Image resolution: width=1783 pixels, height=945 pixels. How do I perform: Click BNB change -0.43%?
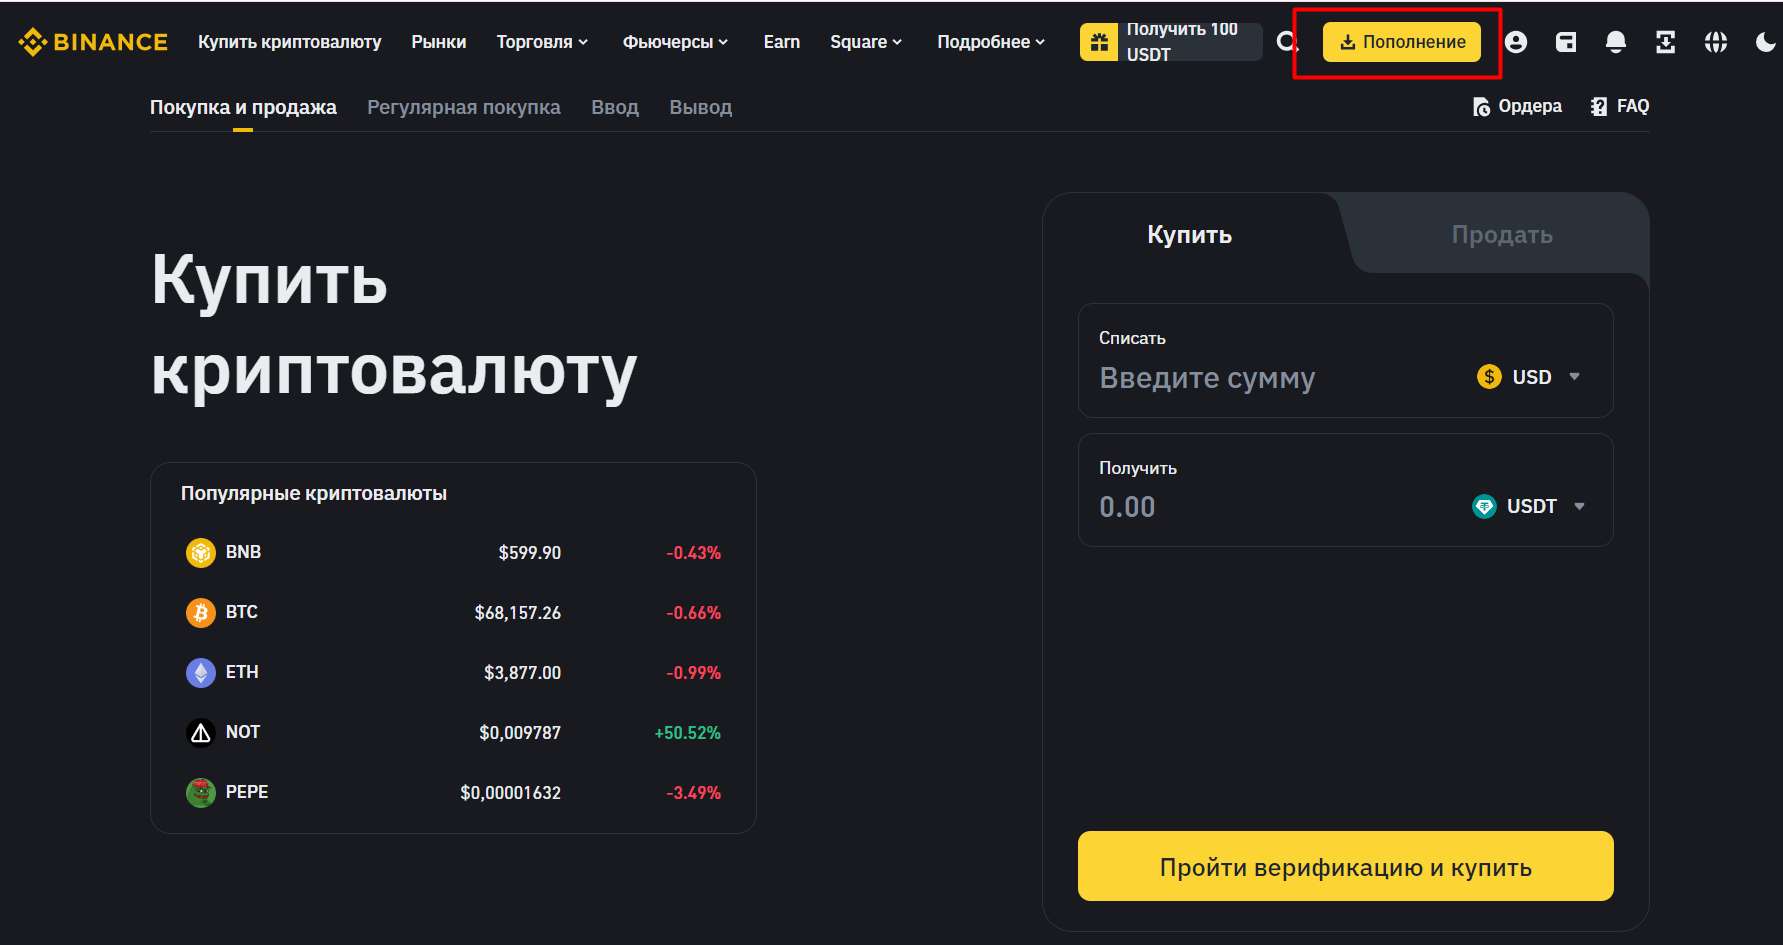click(694, 553)
